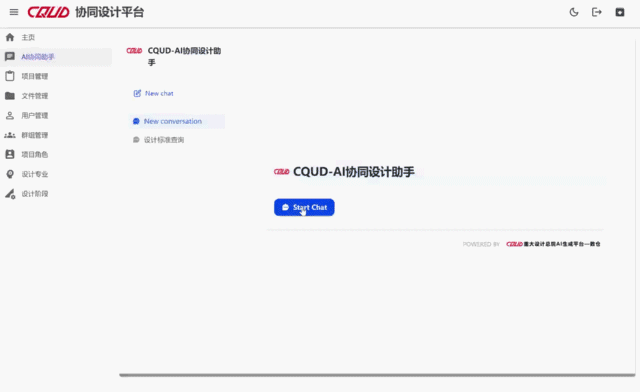This screenshot has height=392, width=640.
Task: Go to the 主页 home page
Action: coord(56,38)
